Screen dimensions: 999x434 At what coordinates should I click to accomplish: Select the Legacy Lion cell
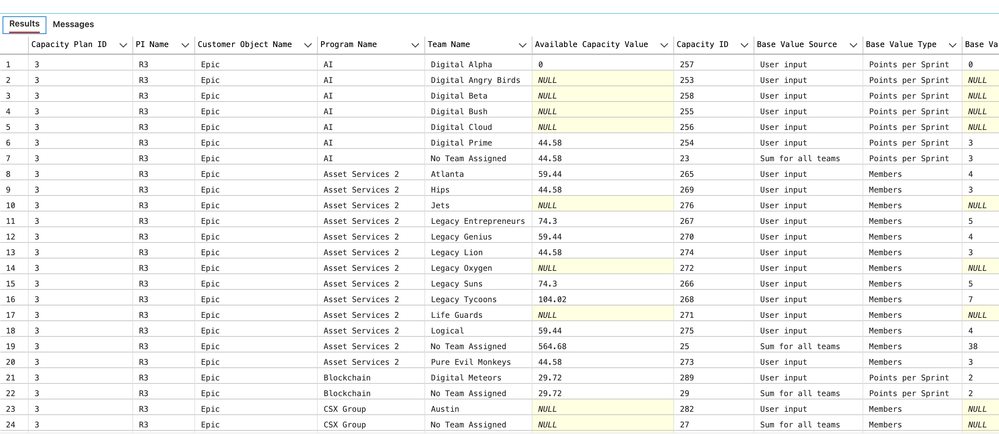(478, 252)
